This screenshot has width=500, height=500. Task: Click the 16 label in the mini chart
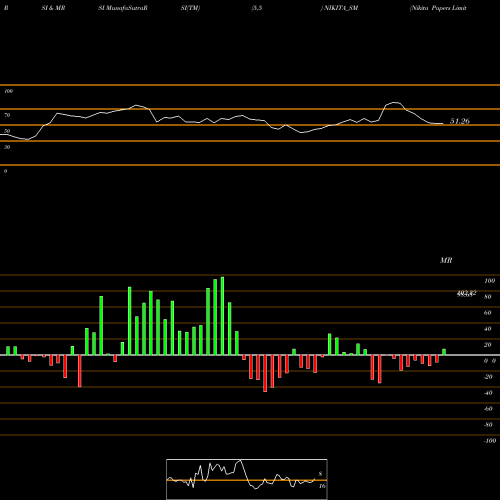point(322,486)
